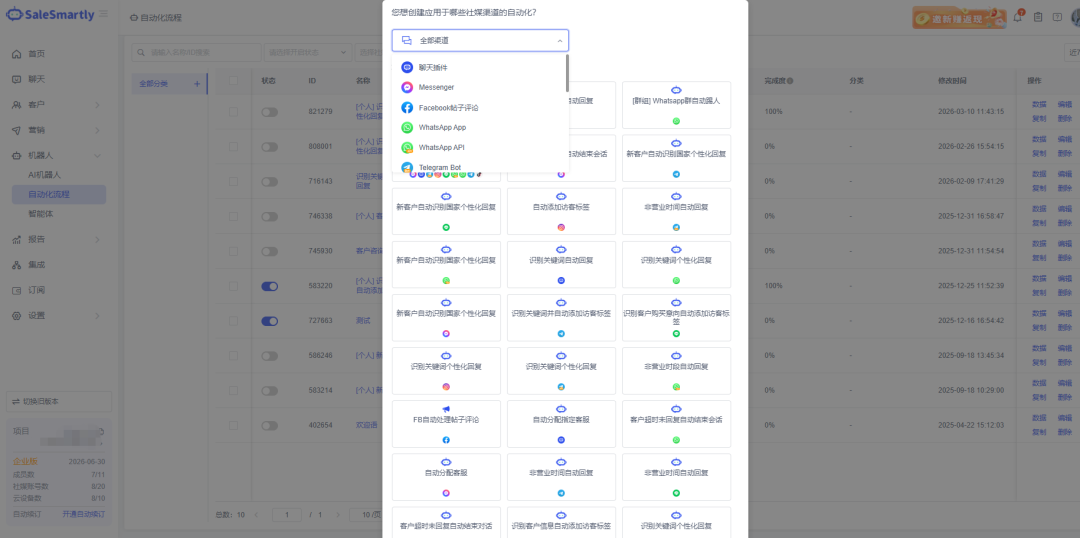Expand the 客户 sidebar submenu

(97, 104)
